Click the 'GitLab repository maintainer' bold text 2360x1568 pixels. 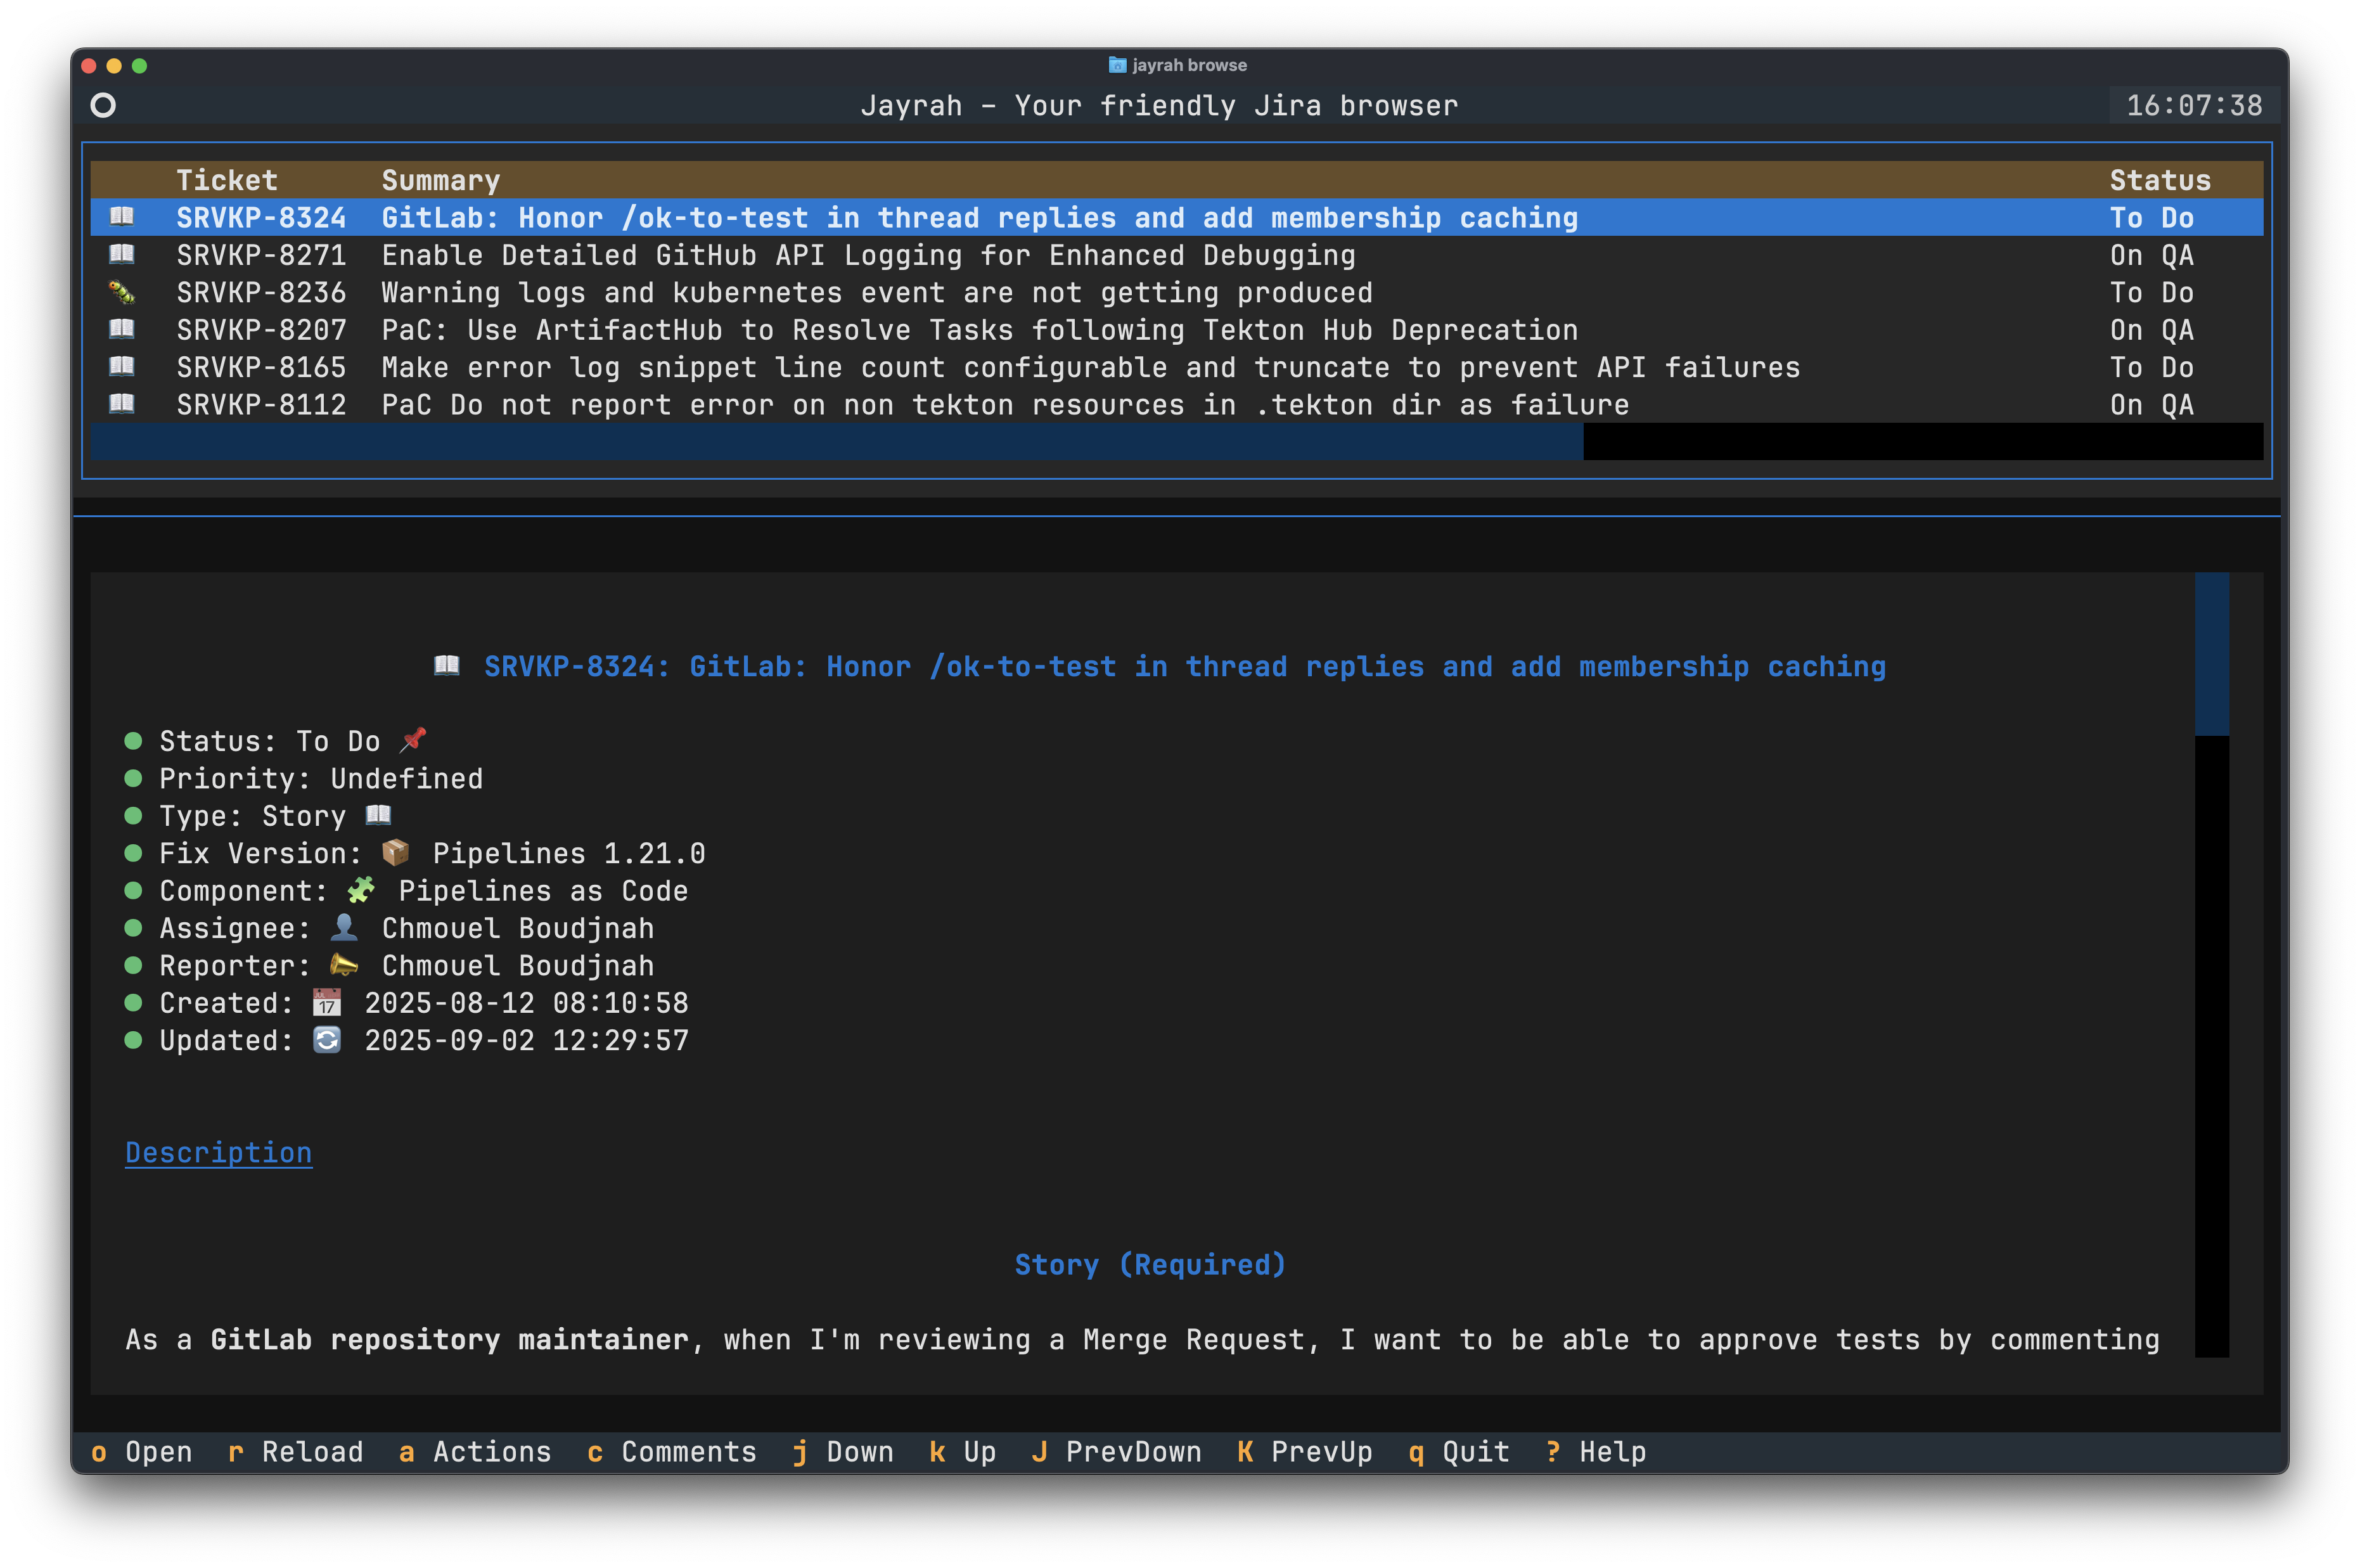pyautogui.click(x=449, y=1339)
